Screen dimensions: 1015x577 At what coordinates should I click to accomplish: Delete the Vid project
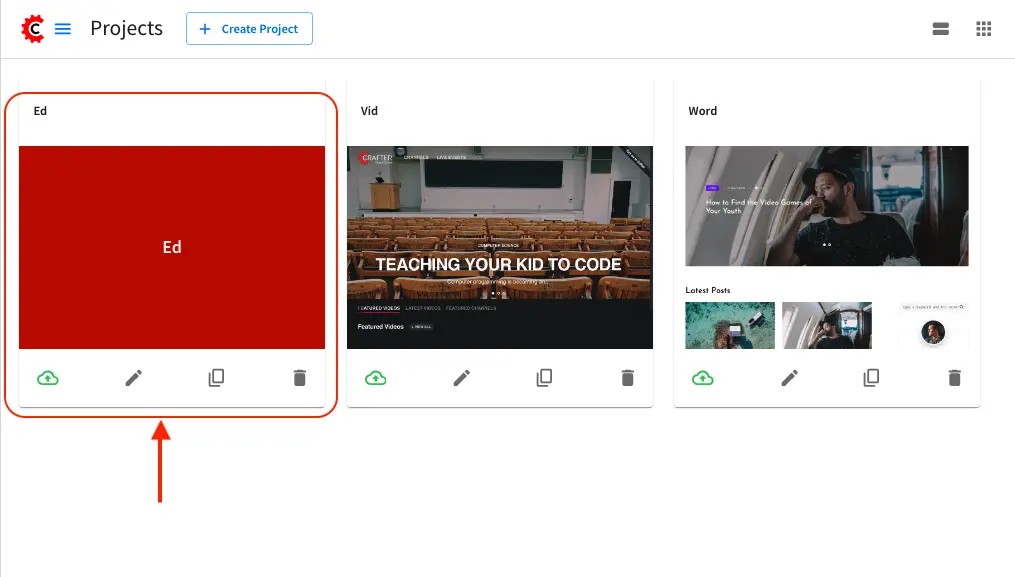coord(627,378)
